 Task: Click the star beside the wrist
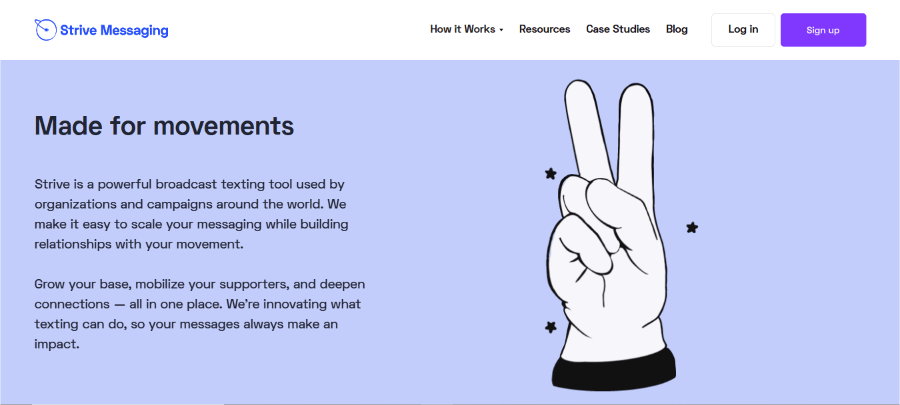tap(550, 327)
